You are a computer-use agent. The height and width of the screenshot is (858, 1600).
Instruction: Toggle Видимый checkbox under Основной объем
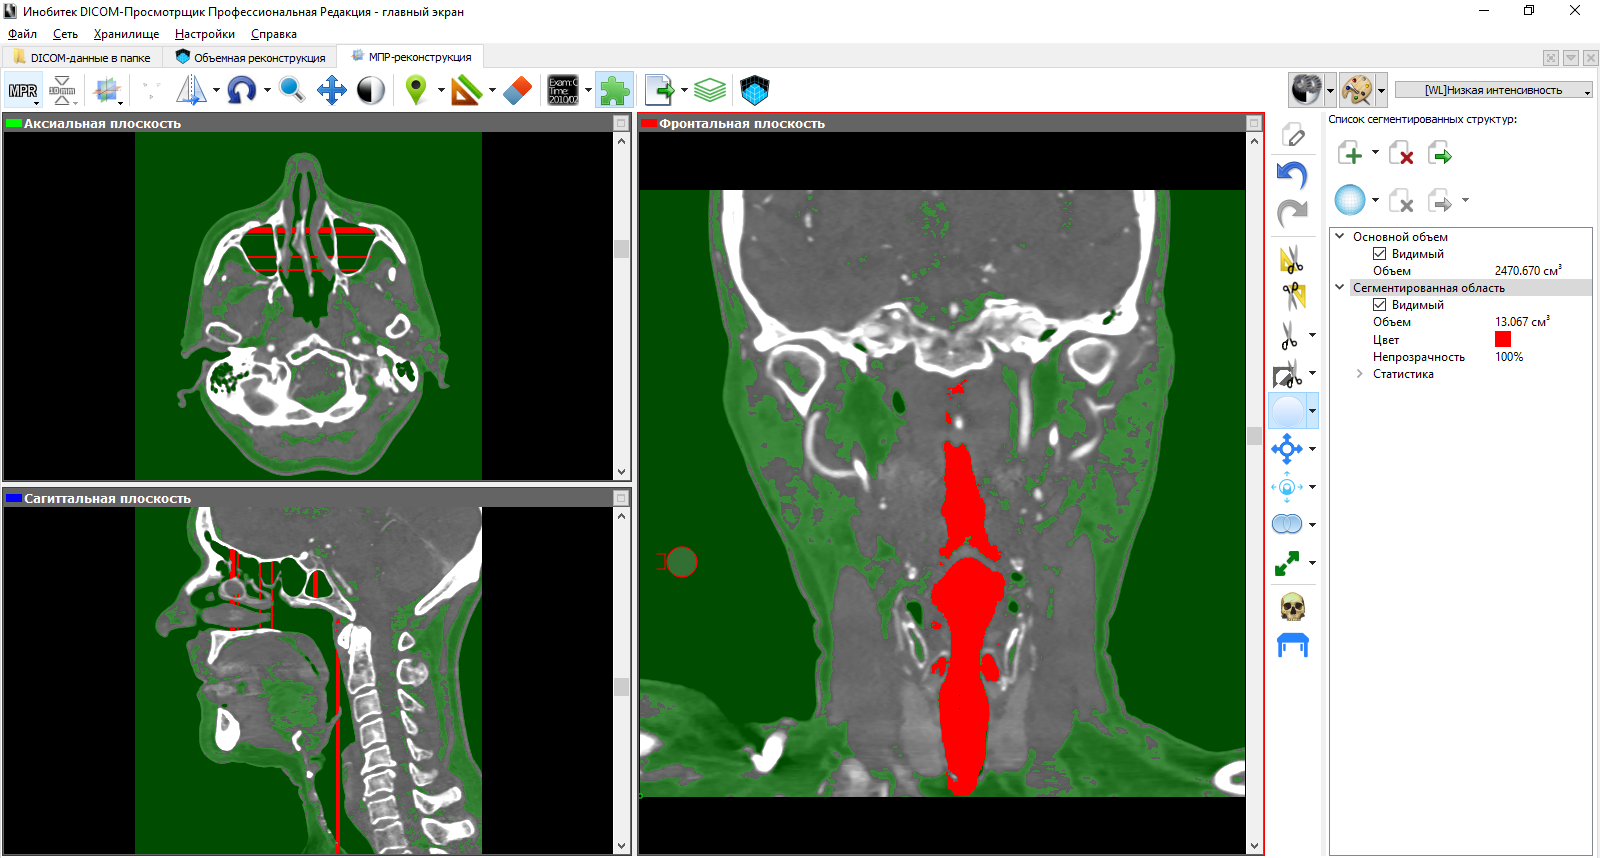[1379, 254]
